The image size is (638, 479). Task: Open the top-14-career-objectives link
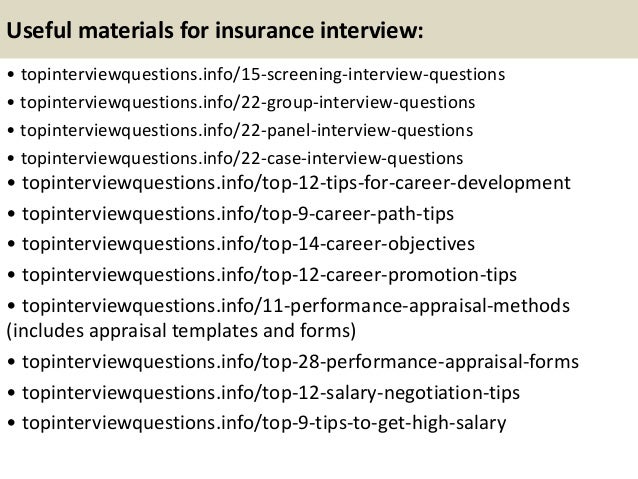248,244
